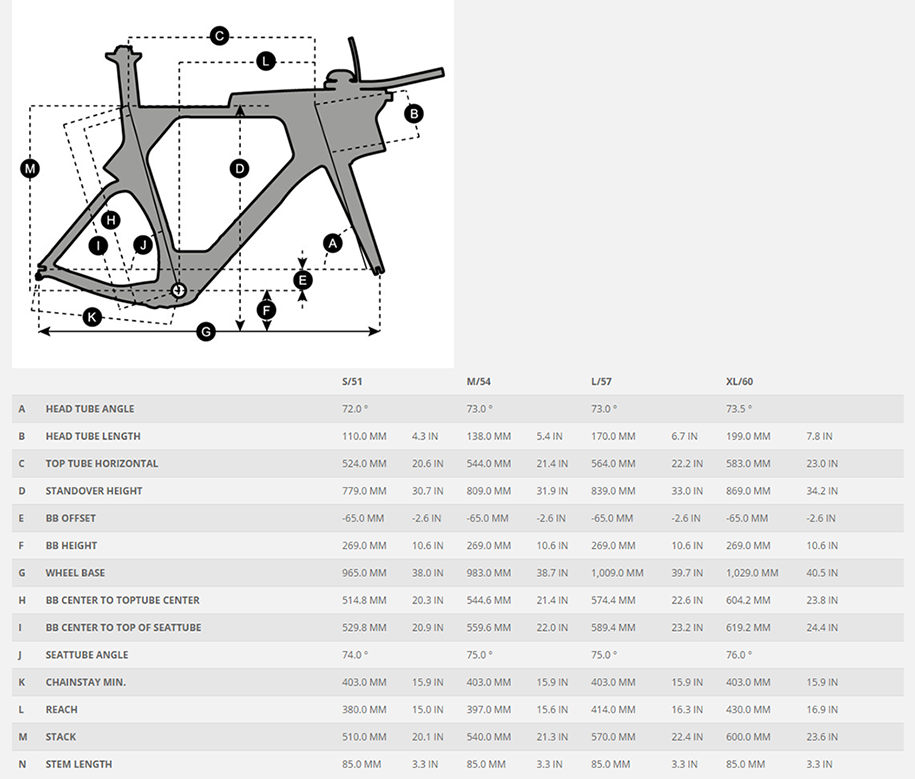The height and width of the screenshot is (779, 915).
Task: Click the circled K chainstay marker
Action: tap(92, 317)
